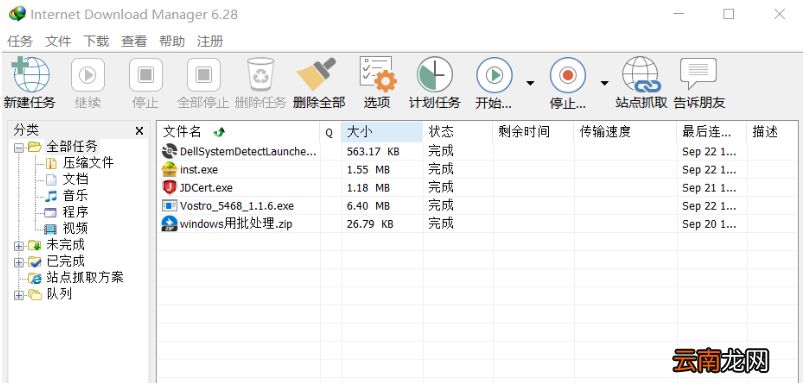Image resolution: width=806 pixels, height=389 pixels.
Task: Sort by 状态 column header
Action: (457, 132)
